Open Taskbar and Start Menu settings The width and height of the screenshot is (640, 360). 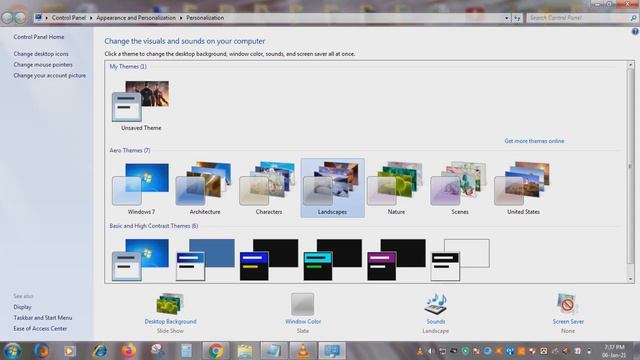[42, 318]
